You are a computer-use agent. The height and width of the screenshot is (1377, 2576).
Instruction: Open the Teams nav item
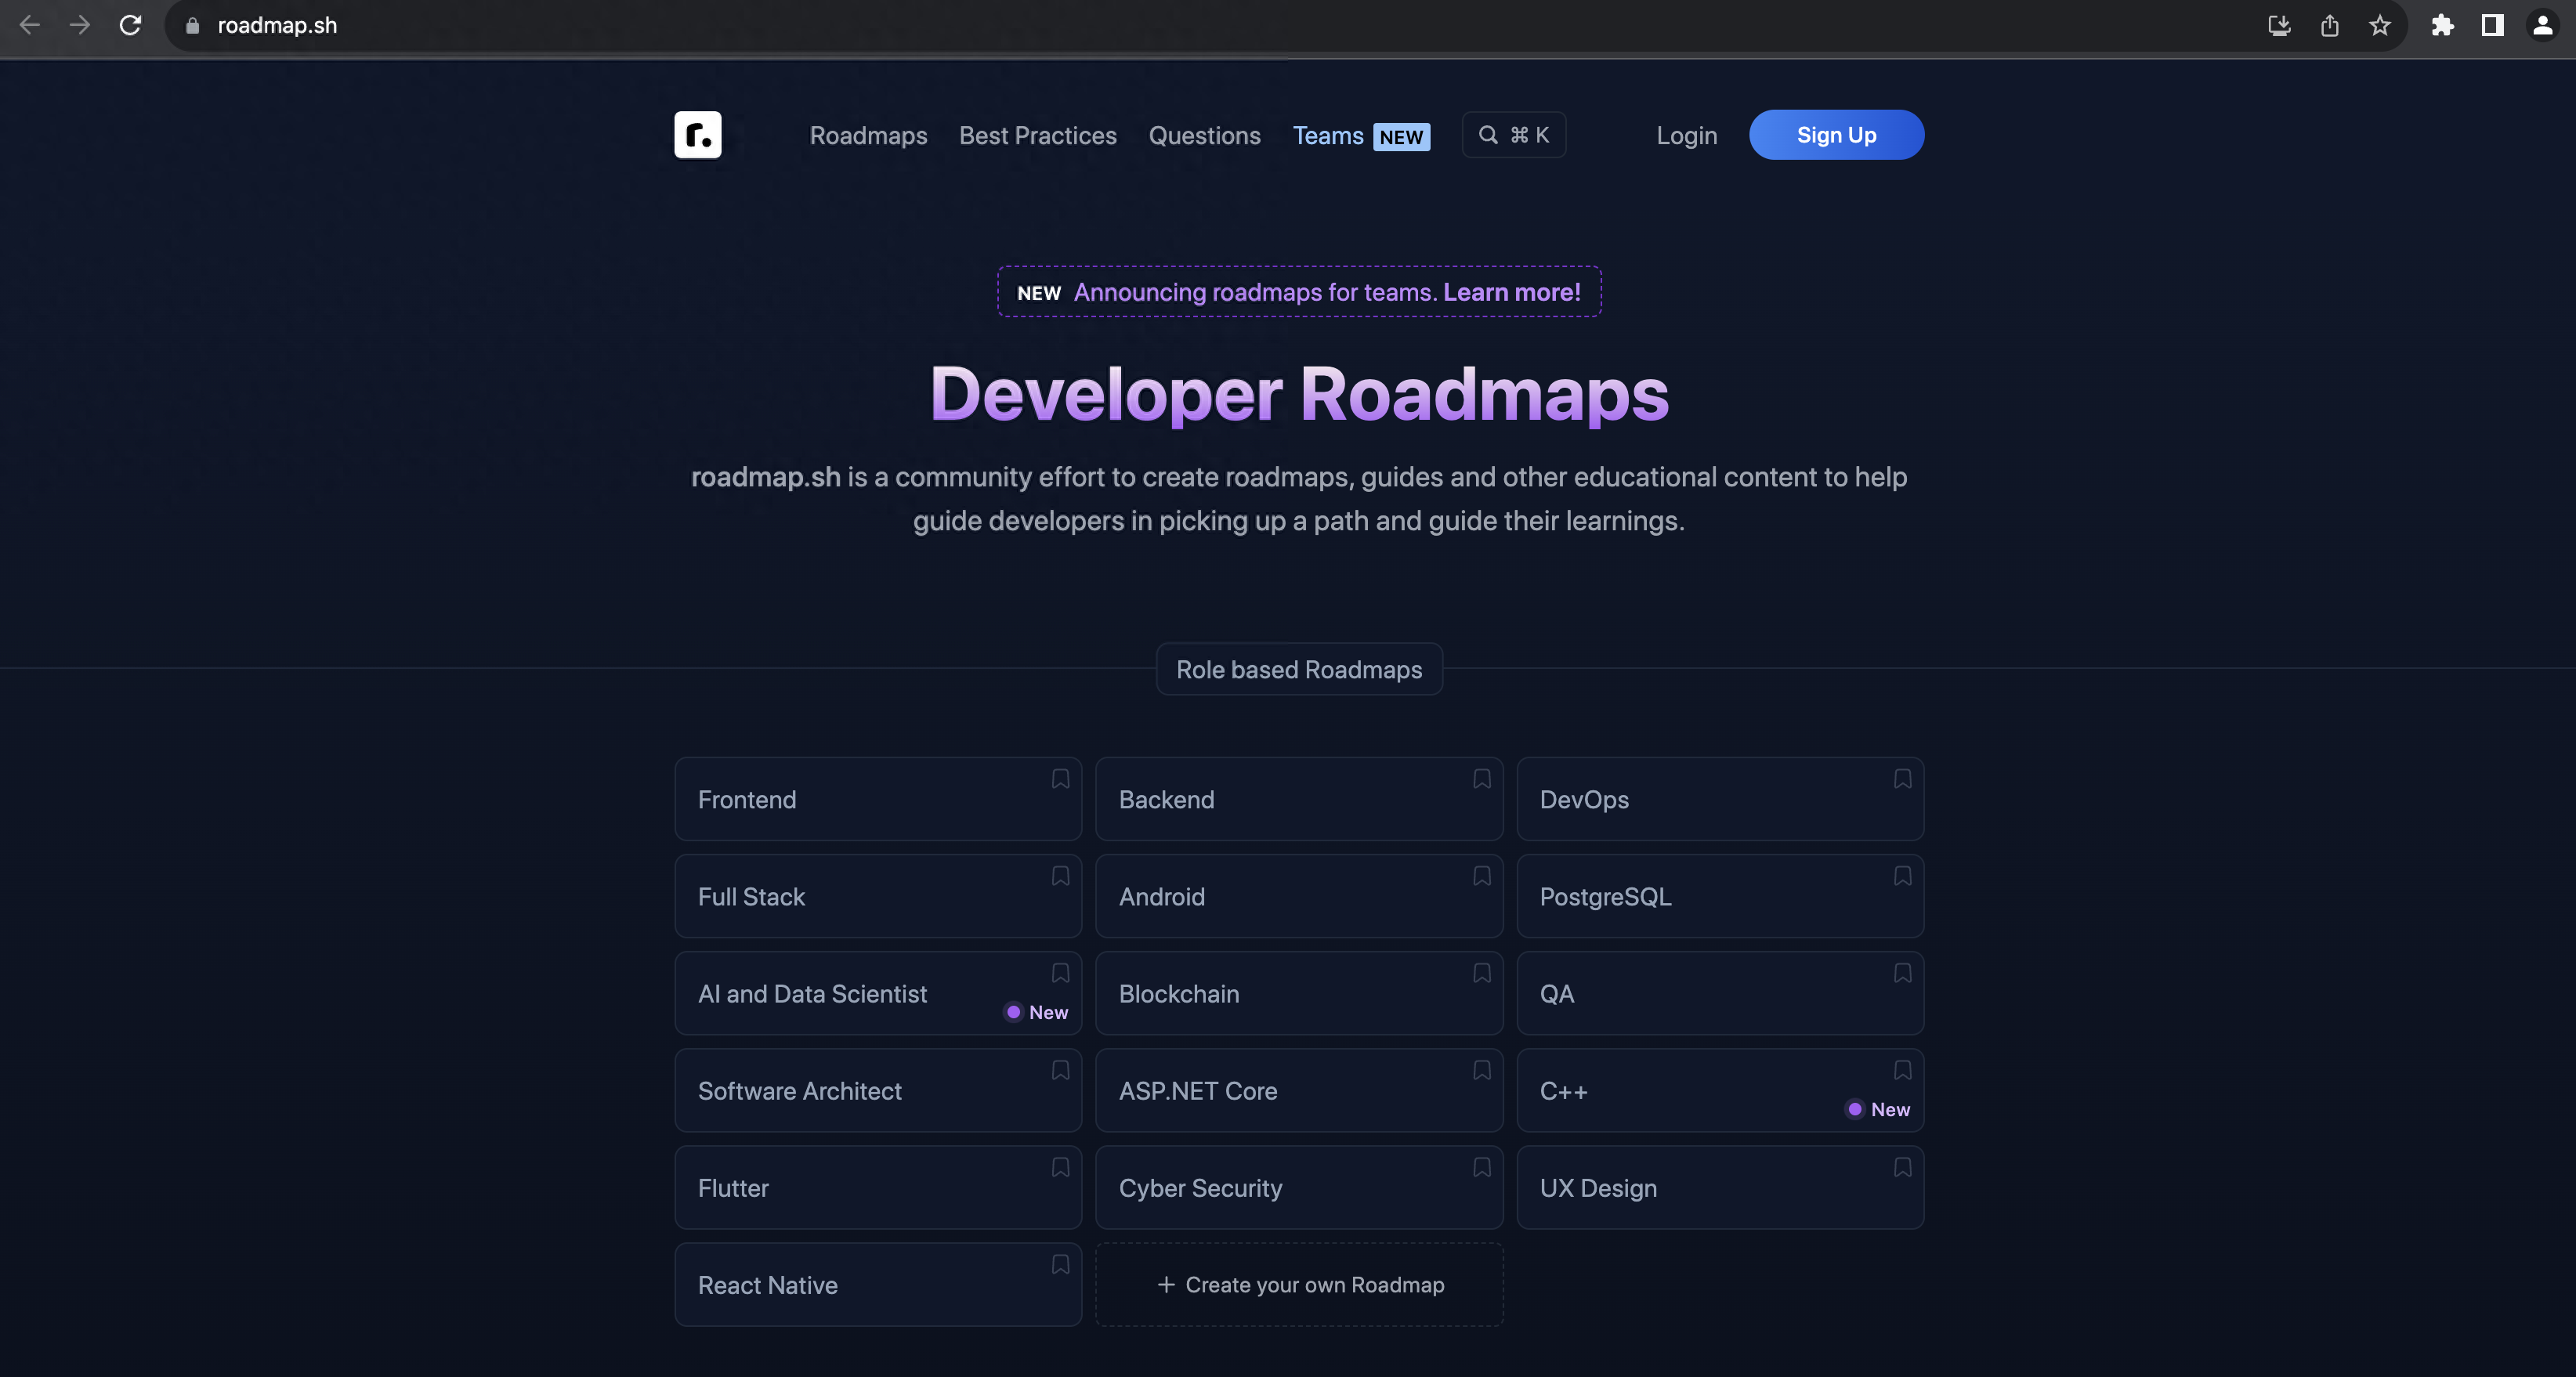[x=1361, y=135]
